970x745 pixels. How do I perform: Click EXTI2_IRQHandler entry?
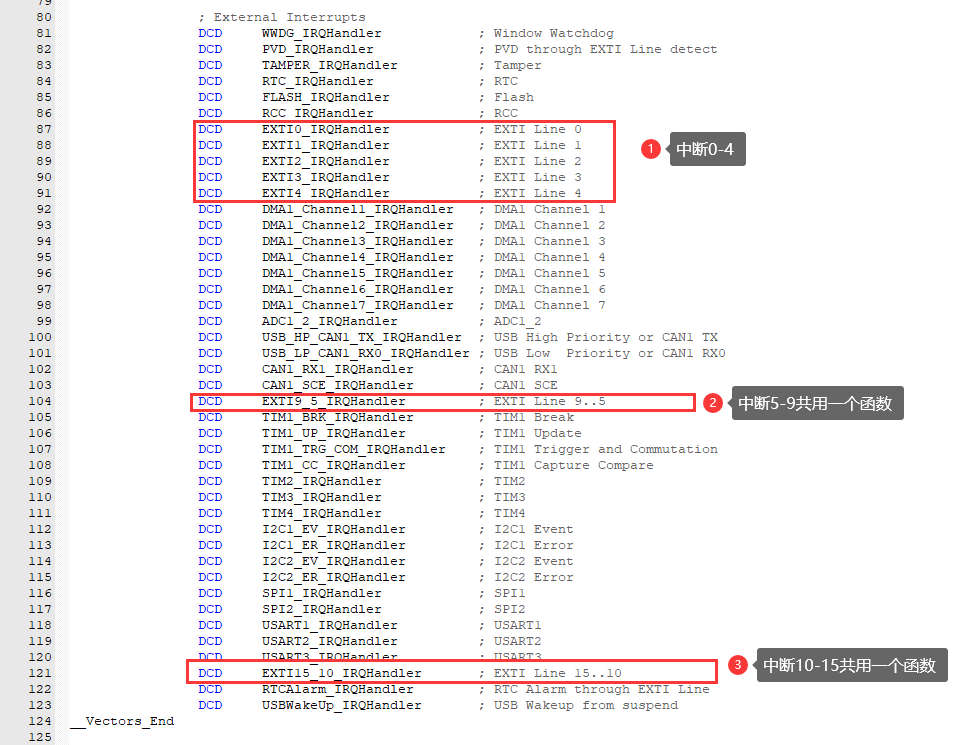tap(325, 161)
